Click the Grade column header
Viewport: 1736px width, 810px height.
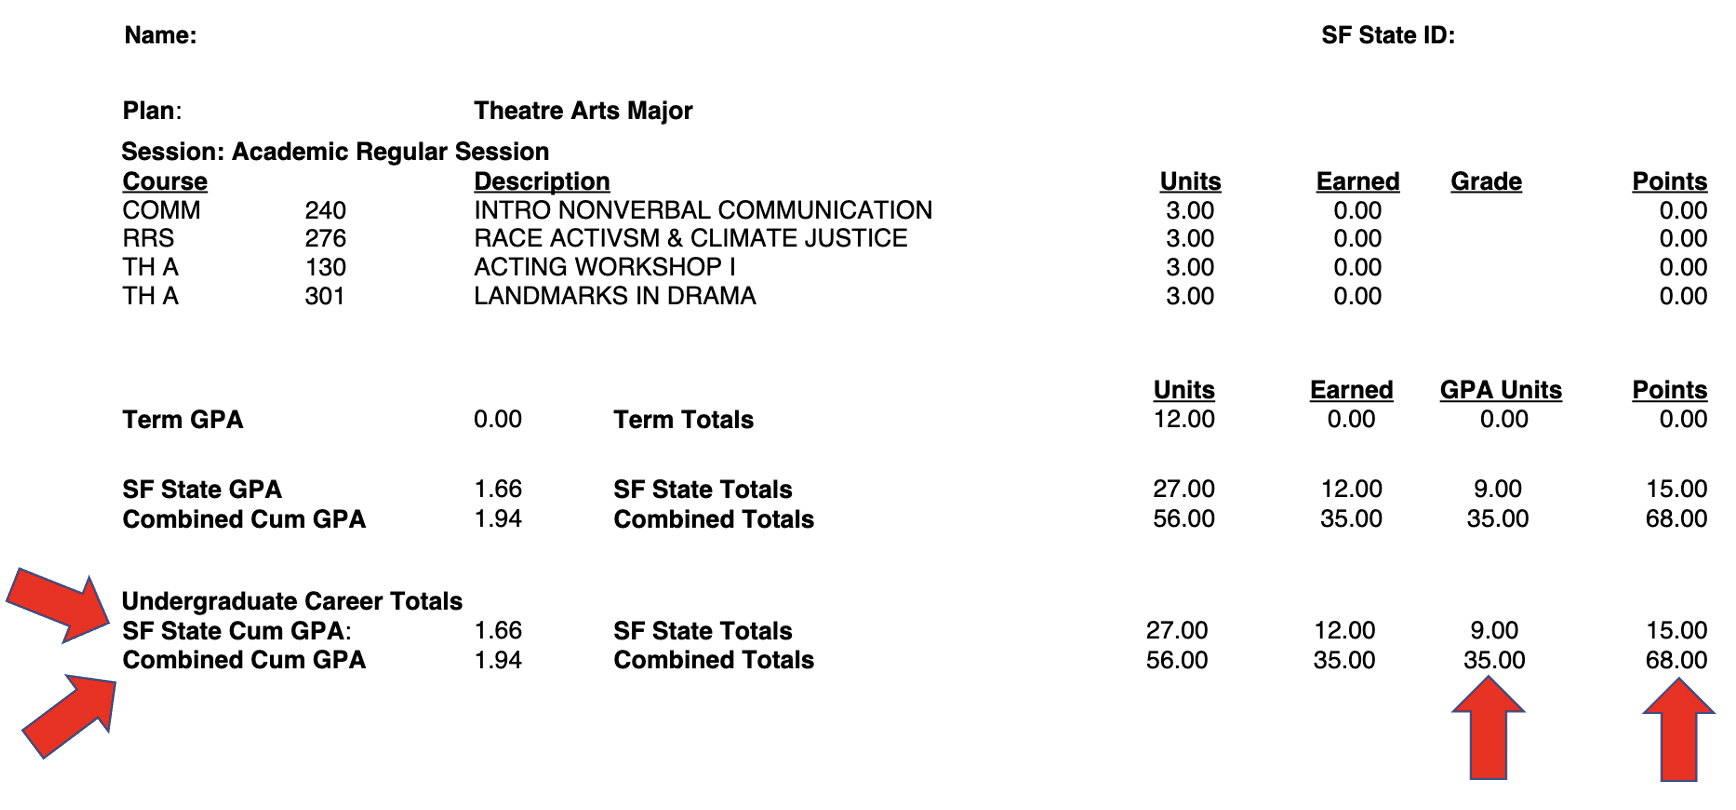(1486, 182)
